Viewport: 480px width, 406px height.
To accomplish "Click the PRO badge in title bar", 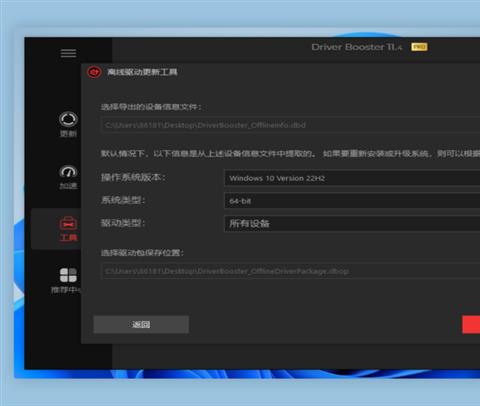I will (419, 47).
